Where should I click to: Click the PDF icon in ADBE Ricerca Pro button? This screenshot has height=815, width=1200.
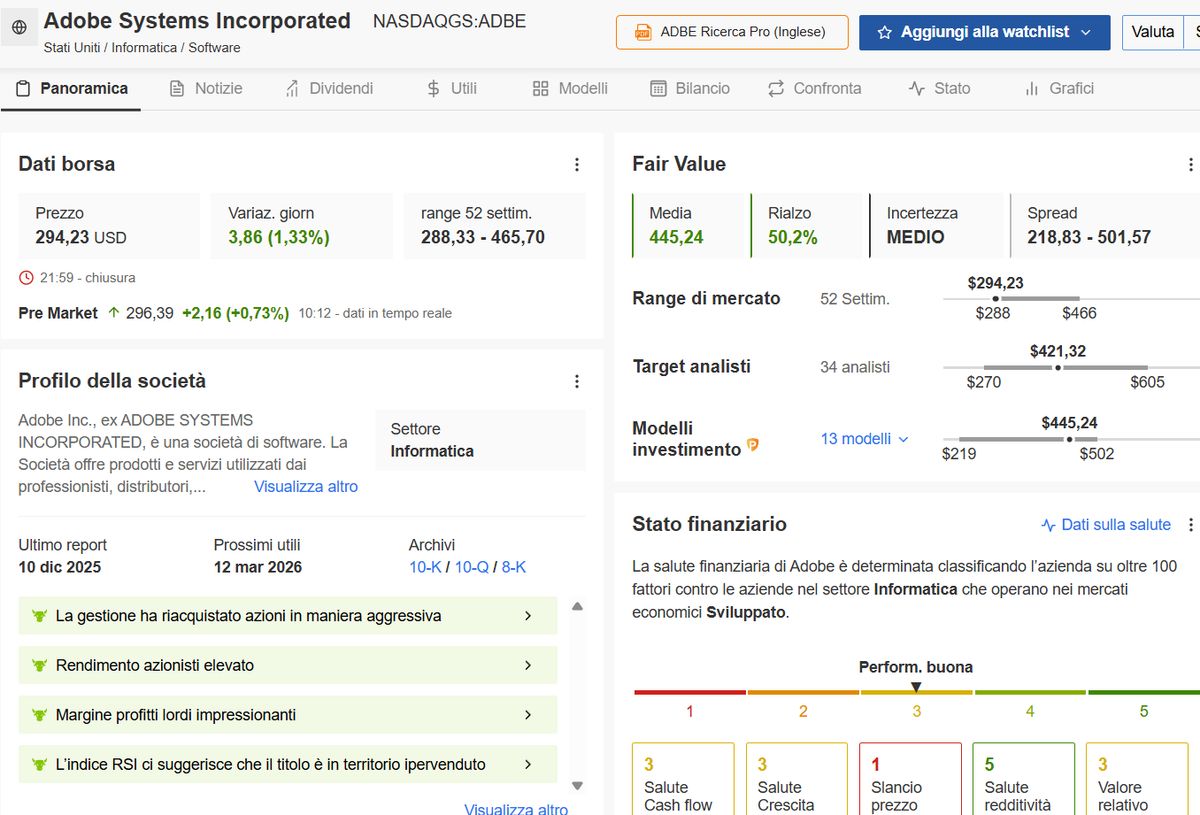coord(643,32)
